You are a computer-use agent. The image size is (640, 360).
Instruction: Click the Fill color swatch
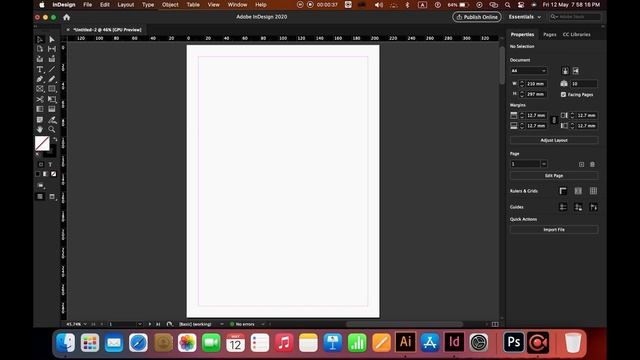point(42,143)
